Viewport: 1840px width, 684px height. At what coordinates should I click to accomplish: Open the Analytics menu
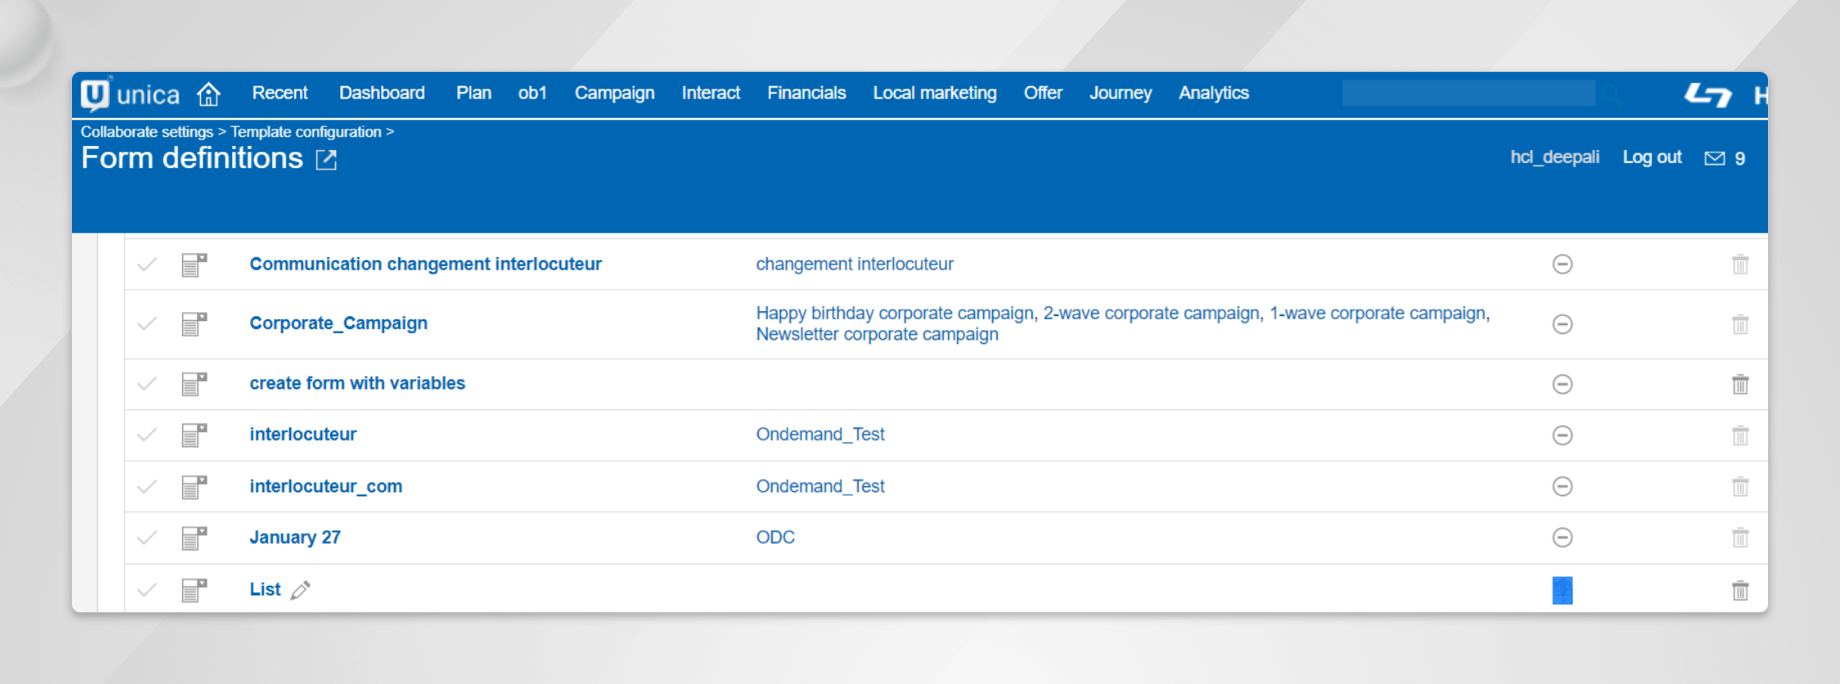click(1213, 93)
